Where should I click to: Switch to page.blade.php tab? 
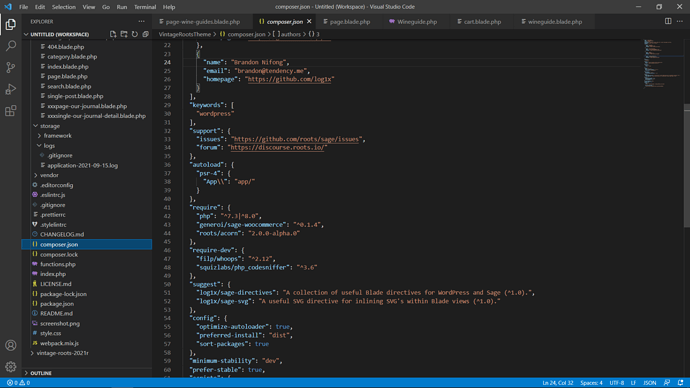click(x=350, y=22)
